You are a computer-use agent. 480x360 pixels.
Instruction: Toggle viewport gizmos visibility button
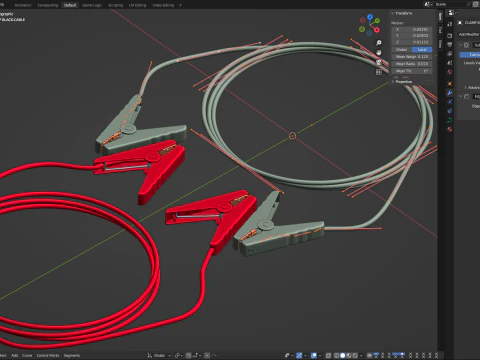(x=299, y=355)
